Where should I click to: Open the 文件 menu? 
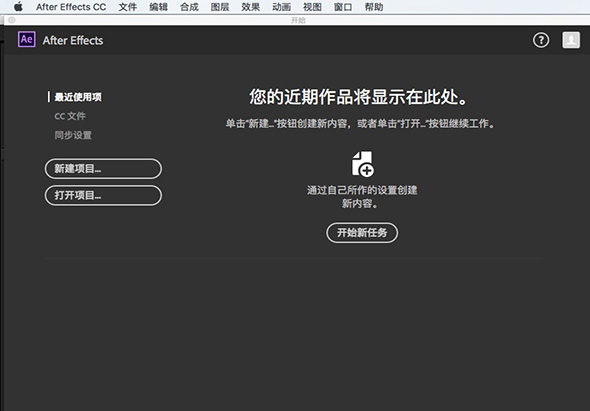pos(128,7)
